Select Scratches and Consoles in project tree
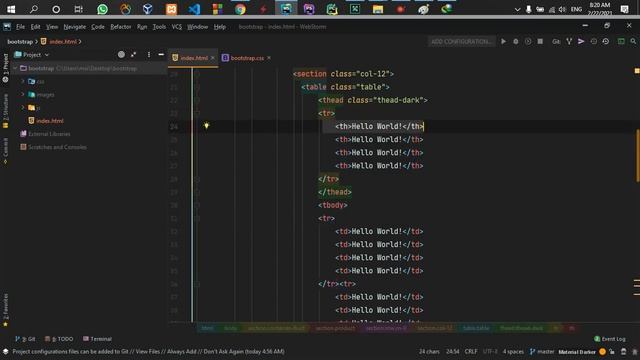The width and height of the screenshot is (640, 360). tap(57, 147)
